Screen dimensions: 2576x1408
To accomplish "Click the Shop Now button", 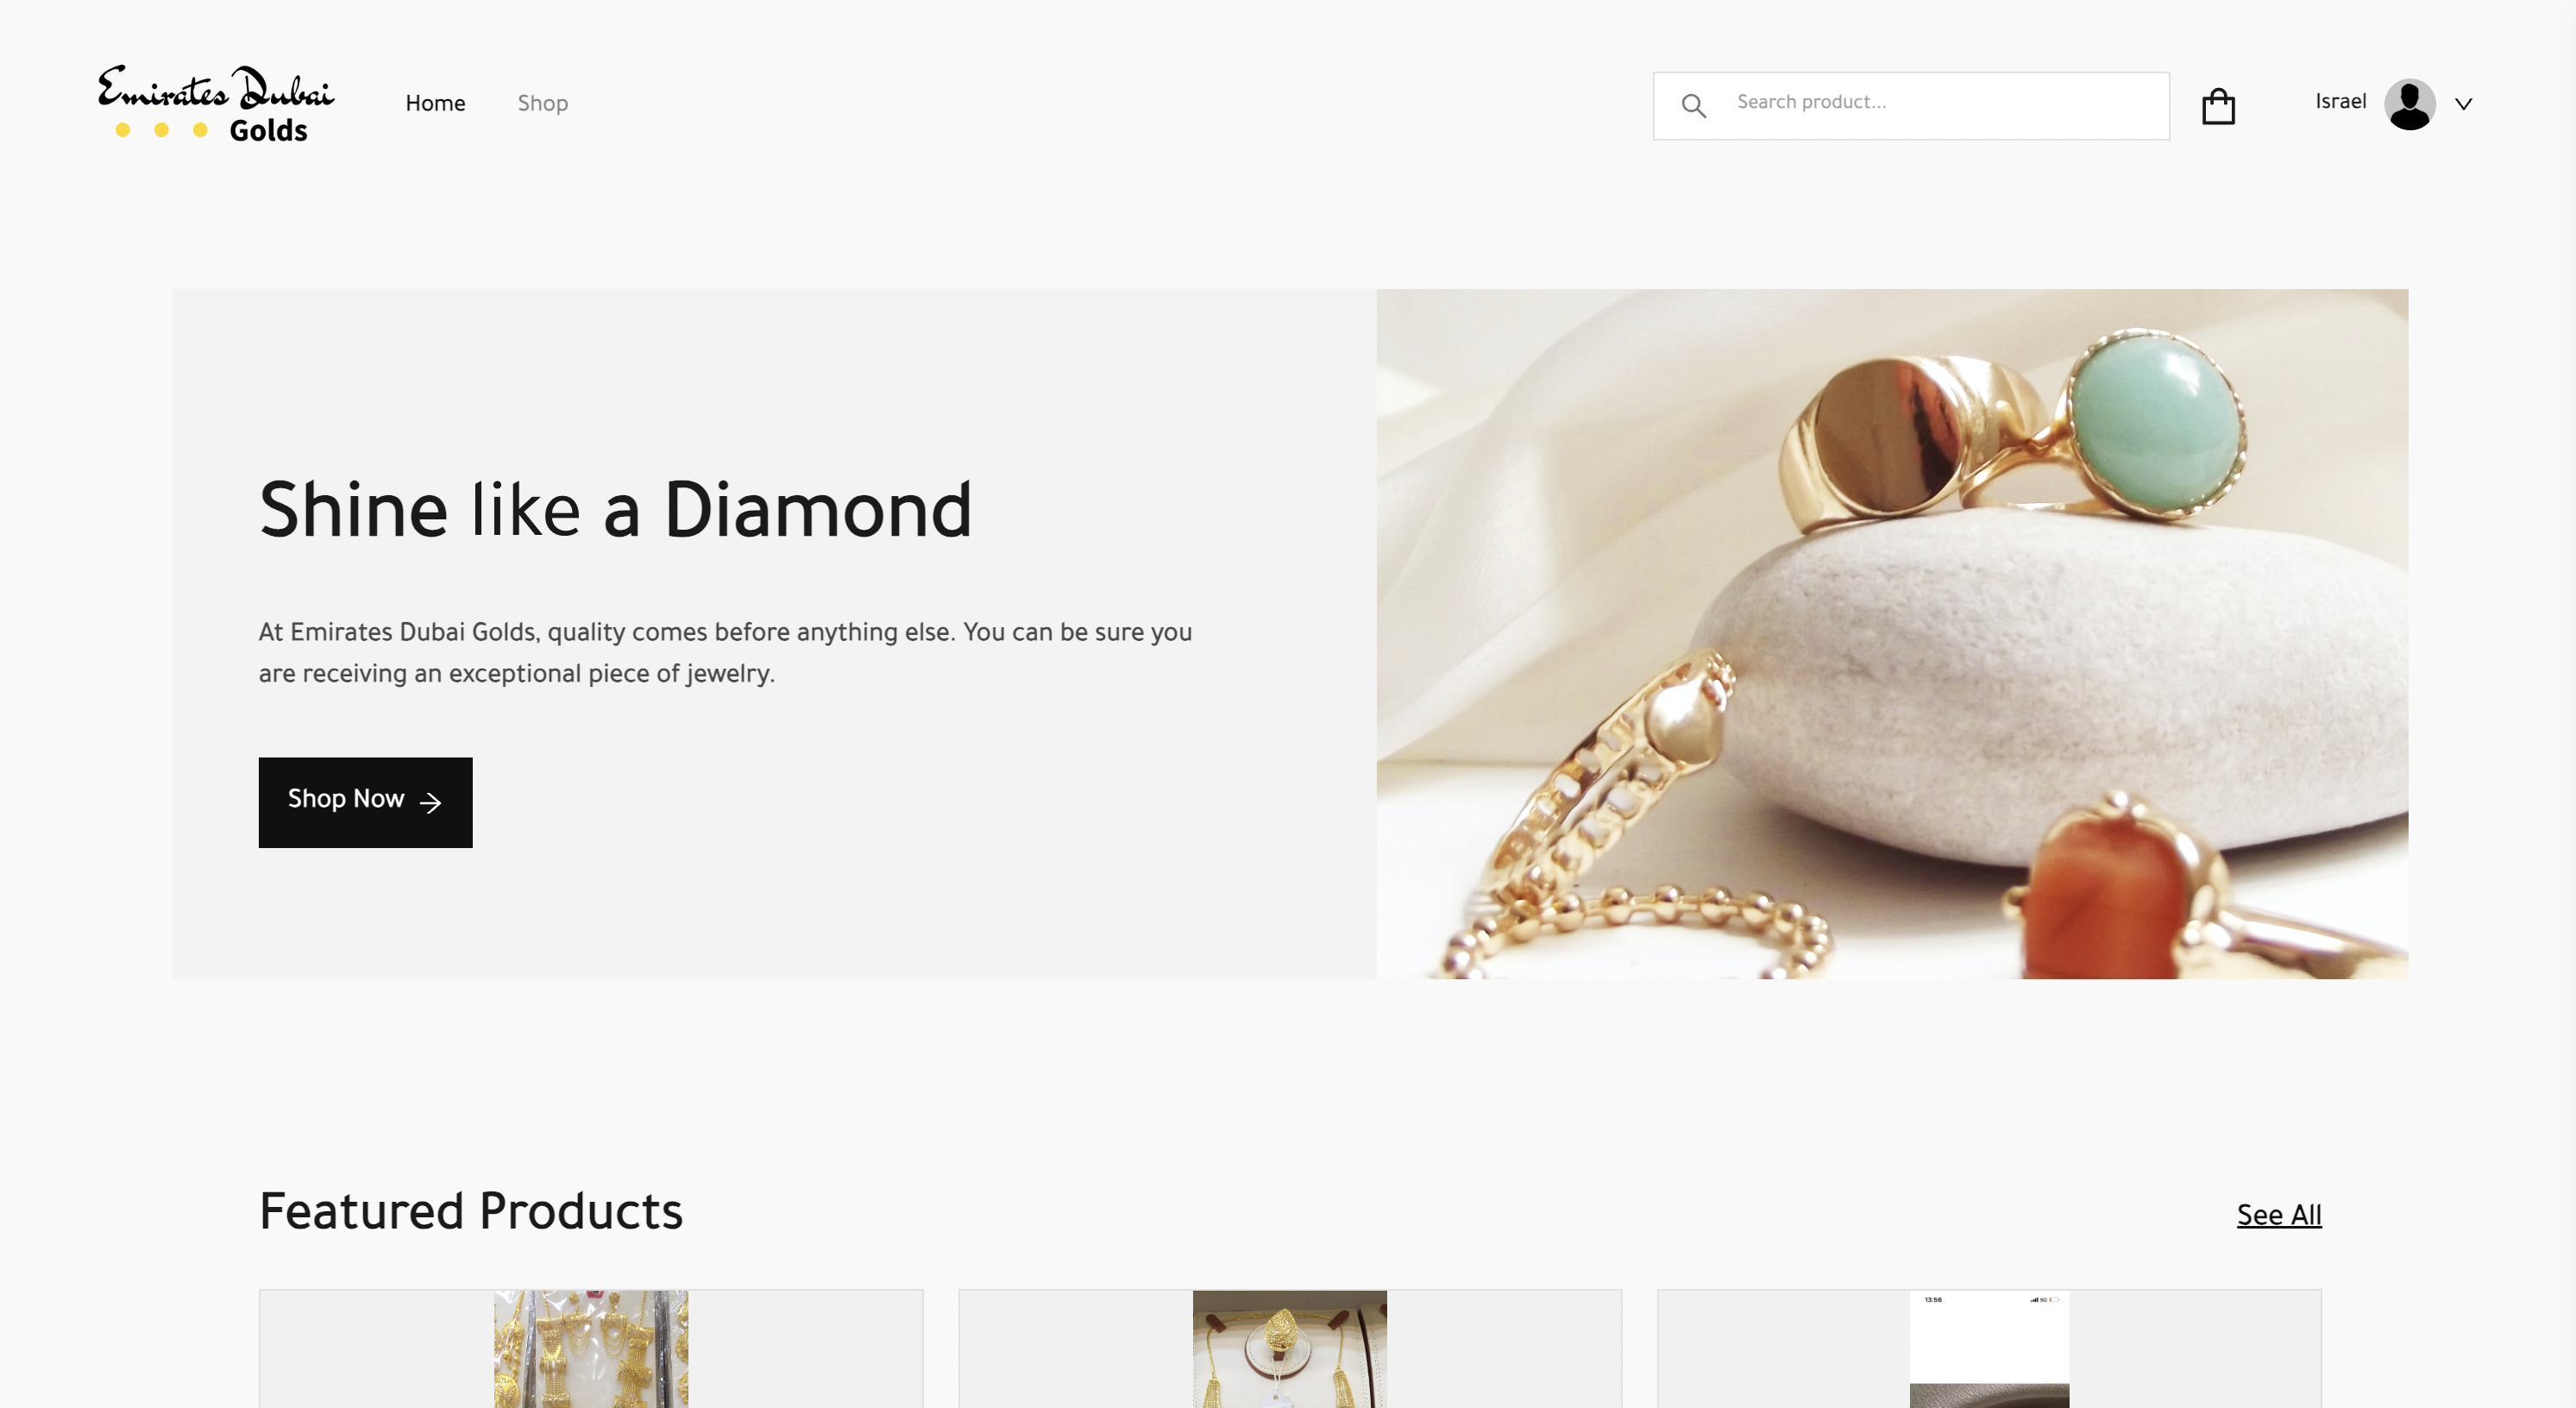I will (365, 802).
